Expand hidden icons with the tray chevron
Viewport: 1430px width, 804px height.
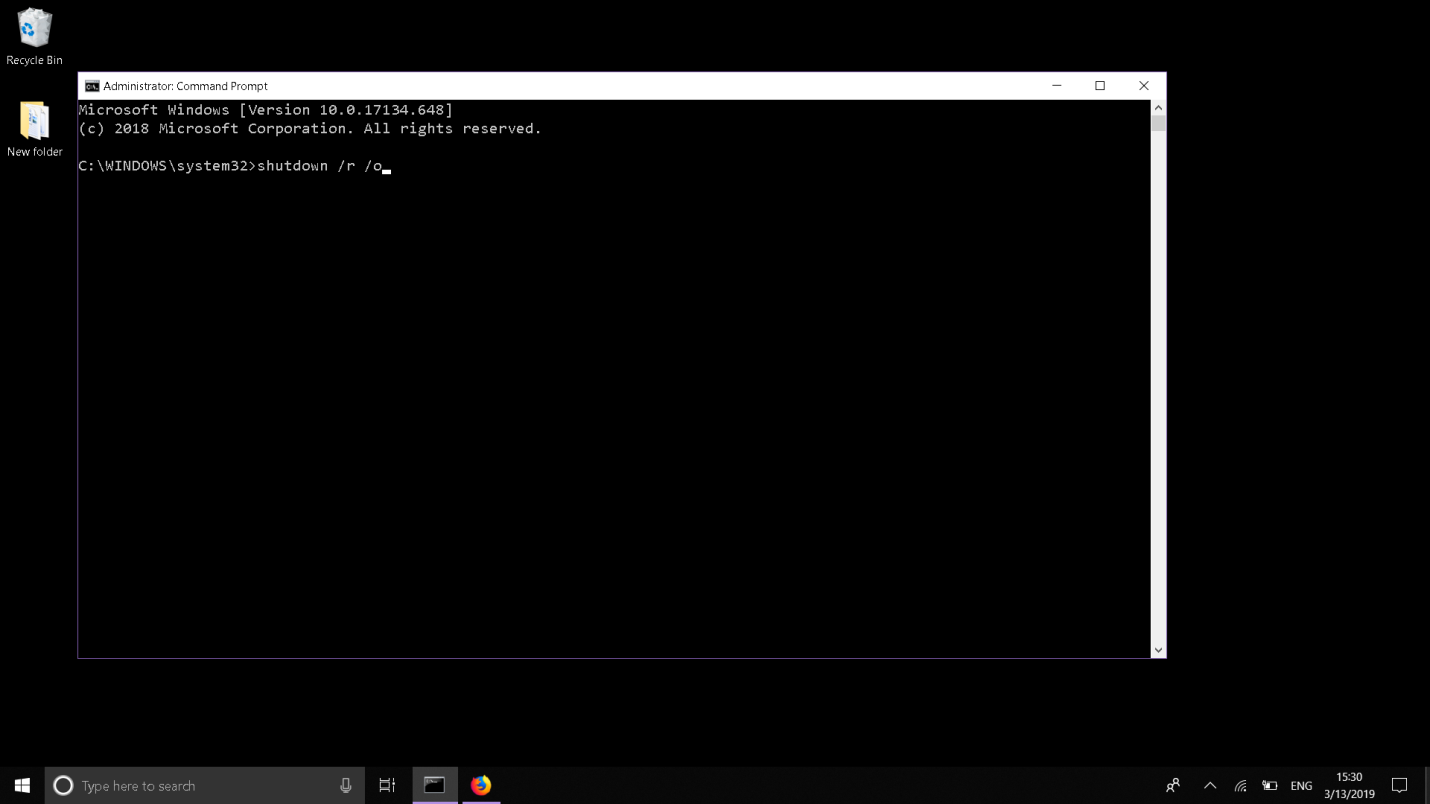click(1210, 786)
